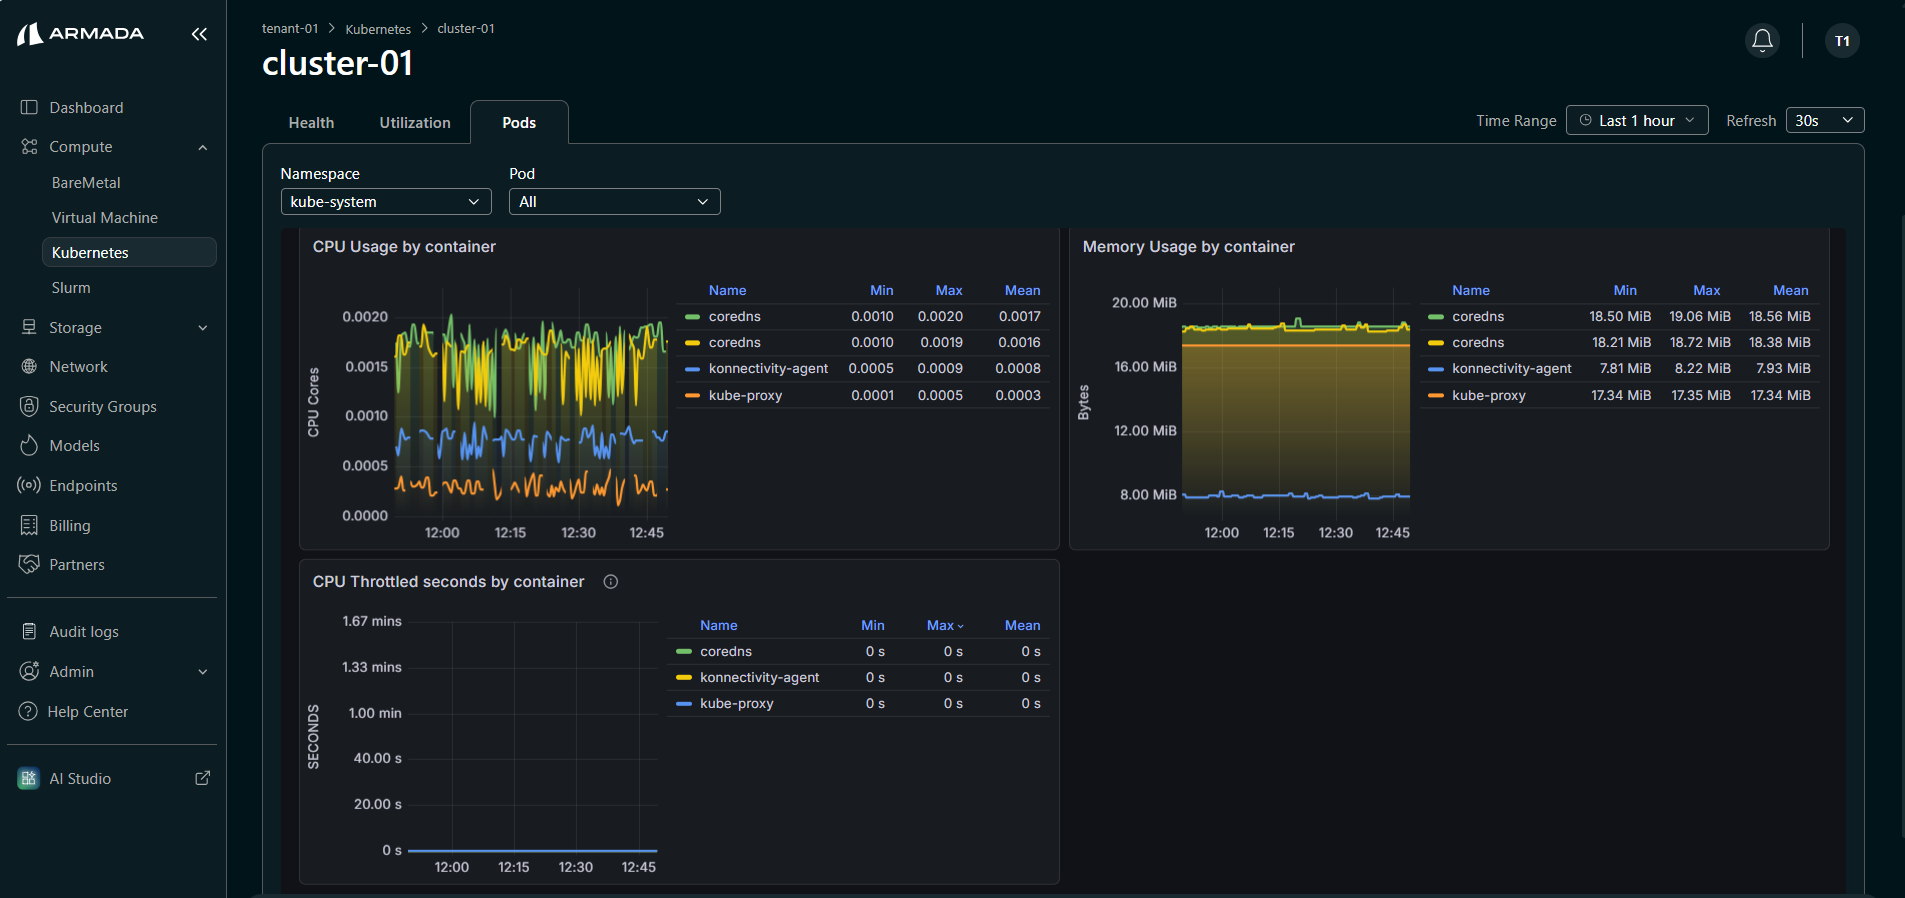Click orange kube-proxy color swatch in Memory Usage
This screenshot has width=1905, height=898.
[x=1436, y=396]
